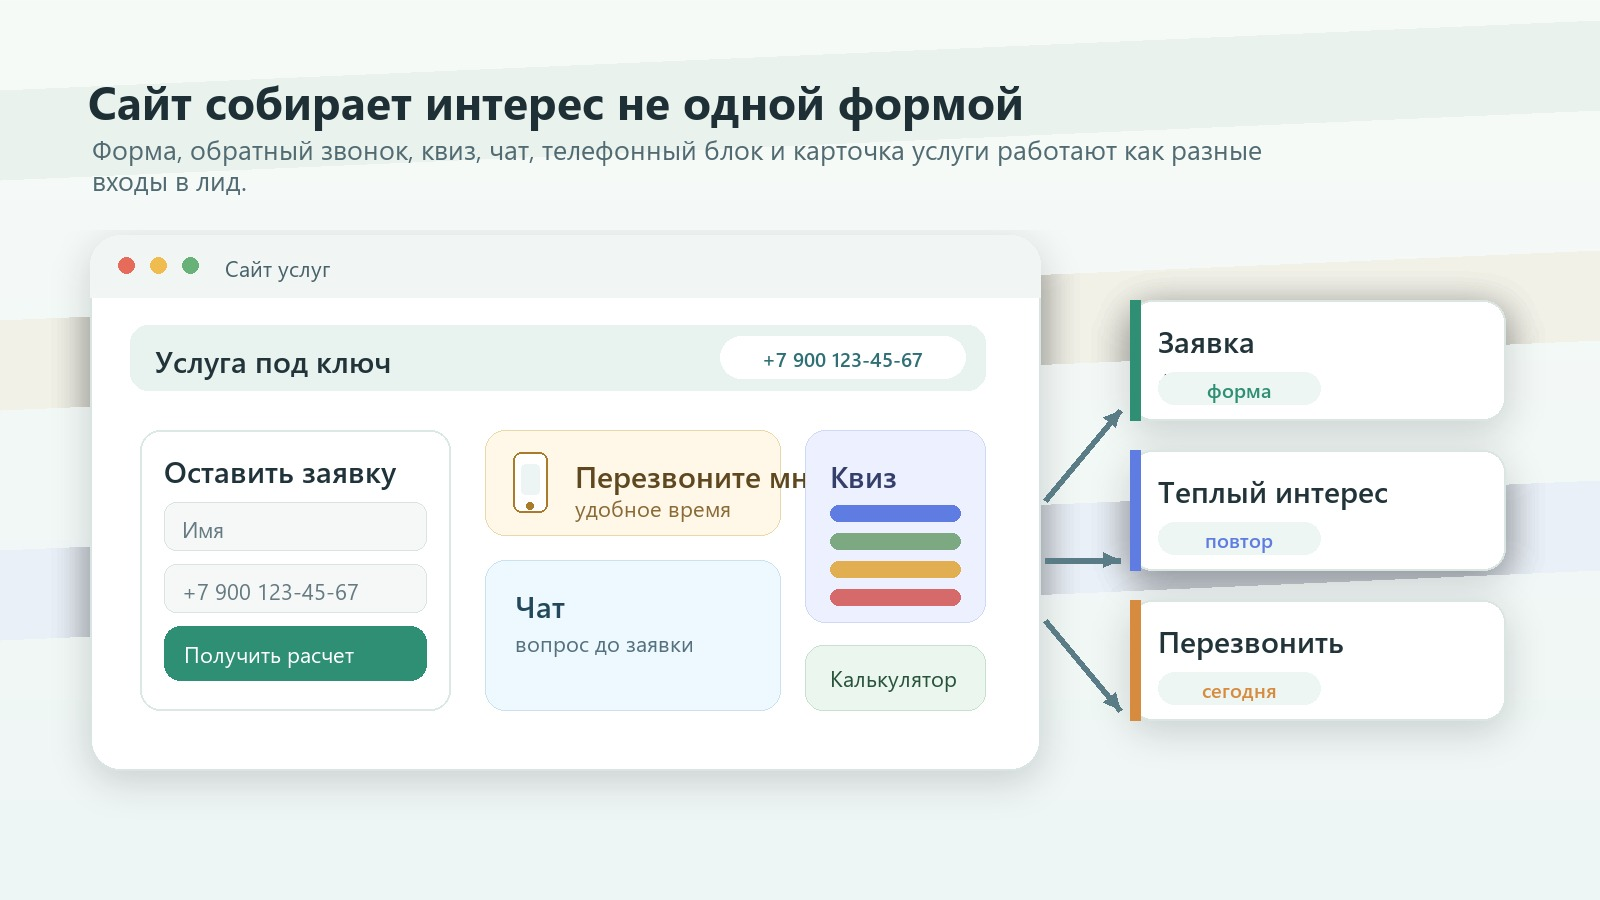Image resolution: width=1600 pixels, height=900 pixels.
Task: Click the форма tag
Action: point(1239,390)
